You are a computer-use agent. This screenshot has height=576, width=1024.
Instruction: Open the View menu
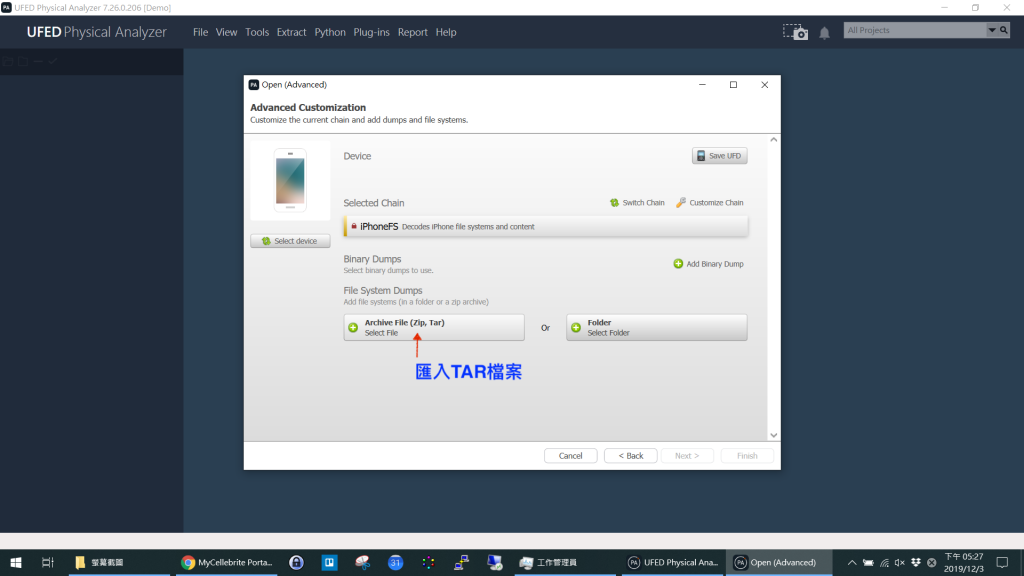226,32
